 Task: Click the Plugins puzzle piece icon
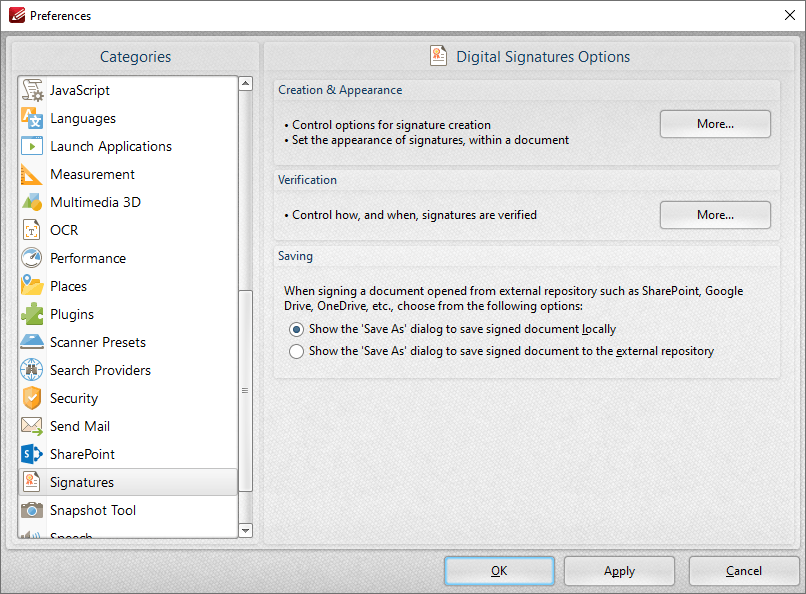point(32,314)
